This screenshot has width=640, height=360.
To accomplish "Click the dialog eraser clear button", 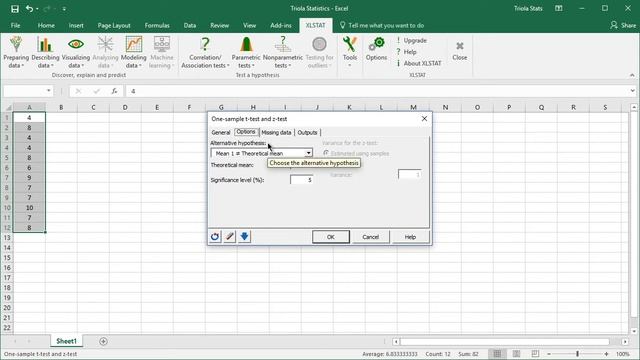I will pos(230,237).
